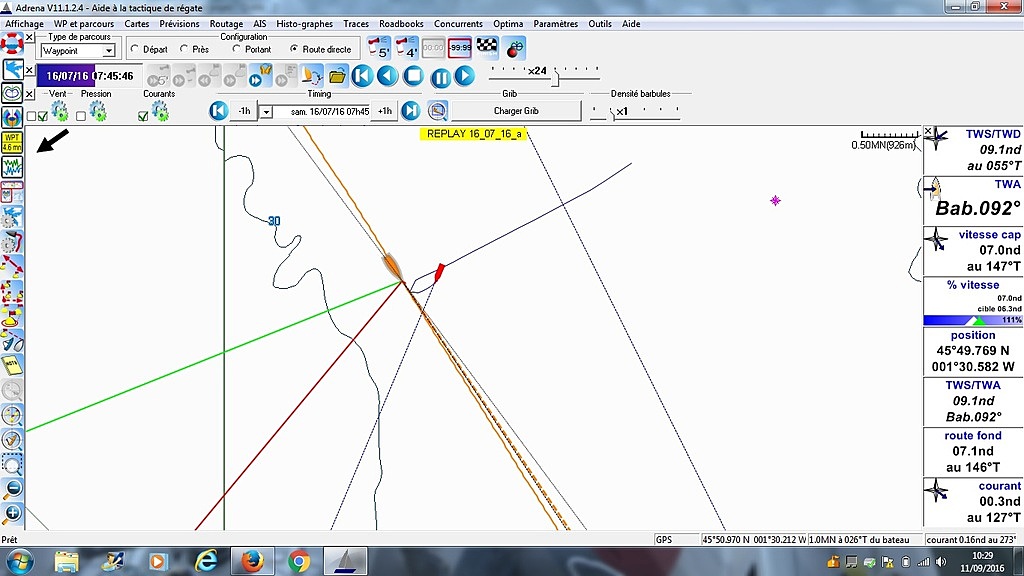Select the Départ radio button
This screenshot has height=576, width=1024.
click(135, 49)
